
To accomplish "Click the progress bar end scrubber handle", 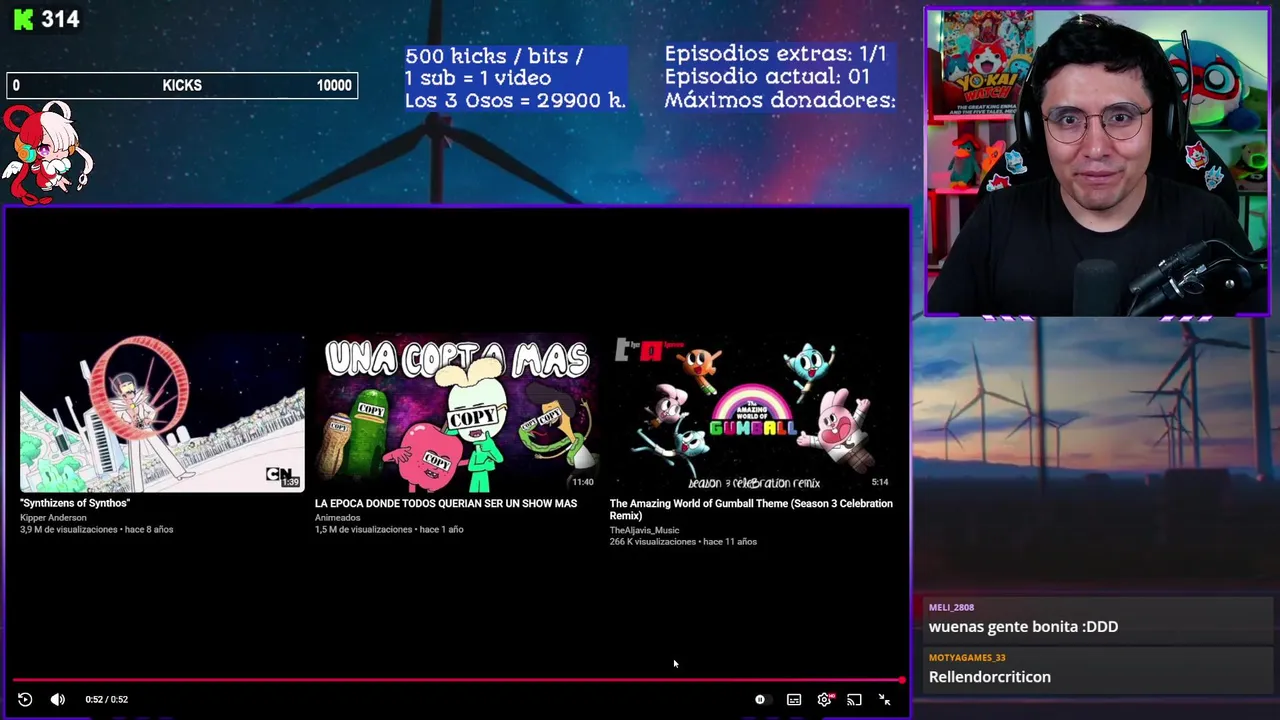I will click(x=902, y=680).
